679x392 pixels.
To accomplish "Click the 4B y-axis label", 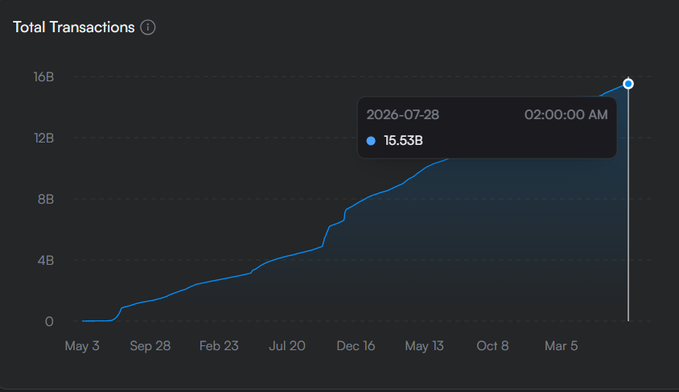I will [x=45, y=260].
